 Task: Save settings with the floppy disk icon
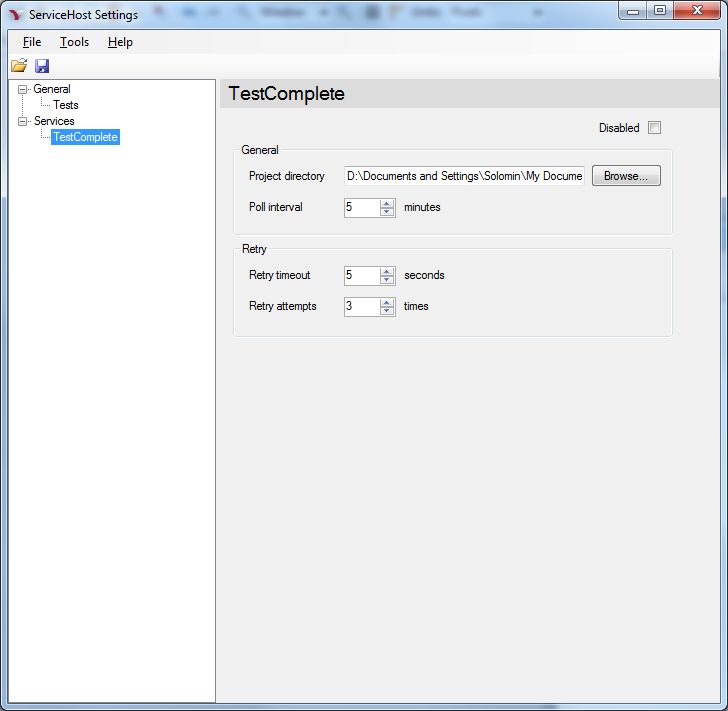pyautogui.click(x=42, y=66)
